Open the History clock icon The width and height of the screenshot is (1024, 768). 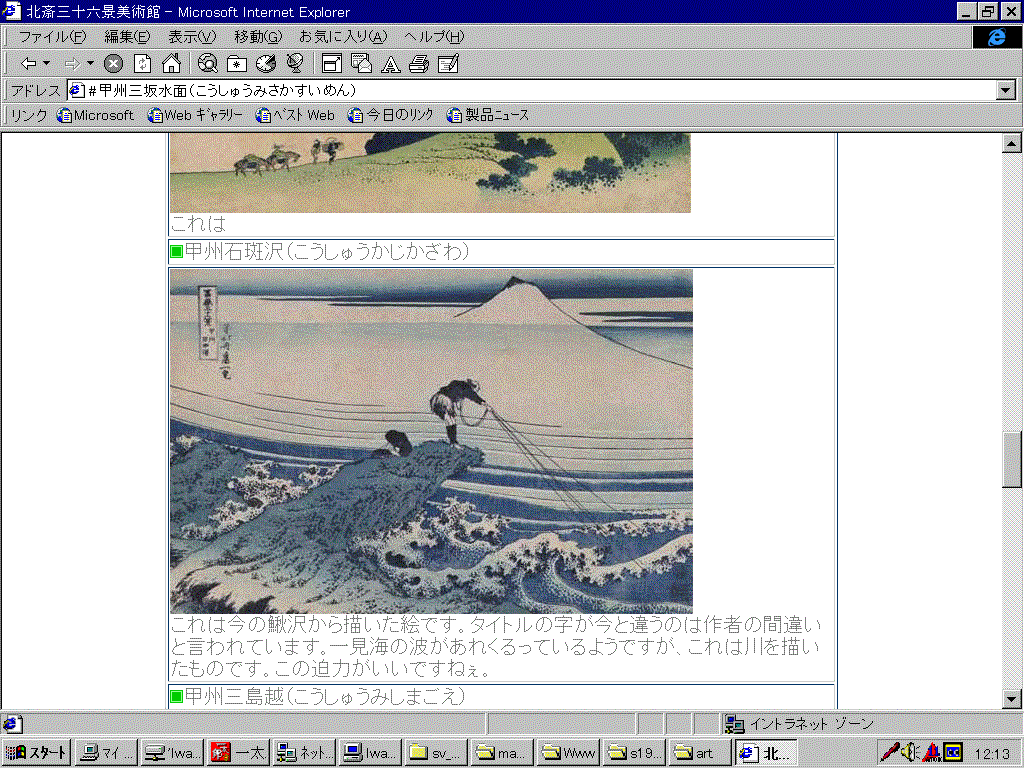pos(266,63)
